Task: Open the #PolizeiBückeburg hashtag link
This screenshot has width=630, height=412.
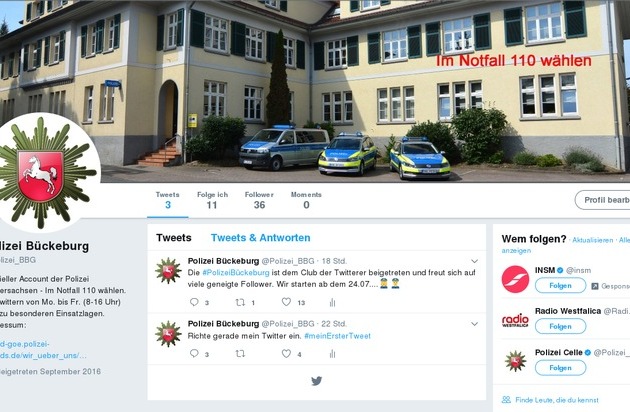Action: [236, 273]
